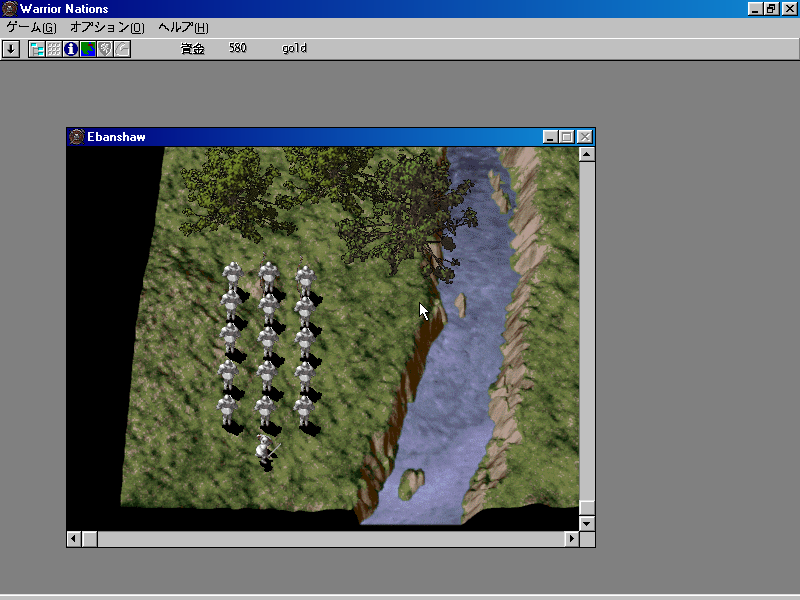Click the grey shield toolbar icon
This screenshot has width=800, height=600.
[x=105, y=49]
